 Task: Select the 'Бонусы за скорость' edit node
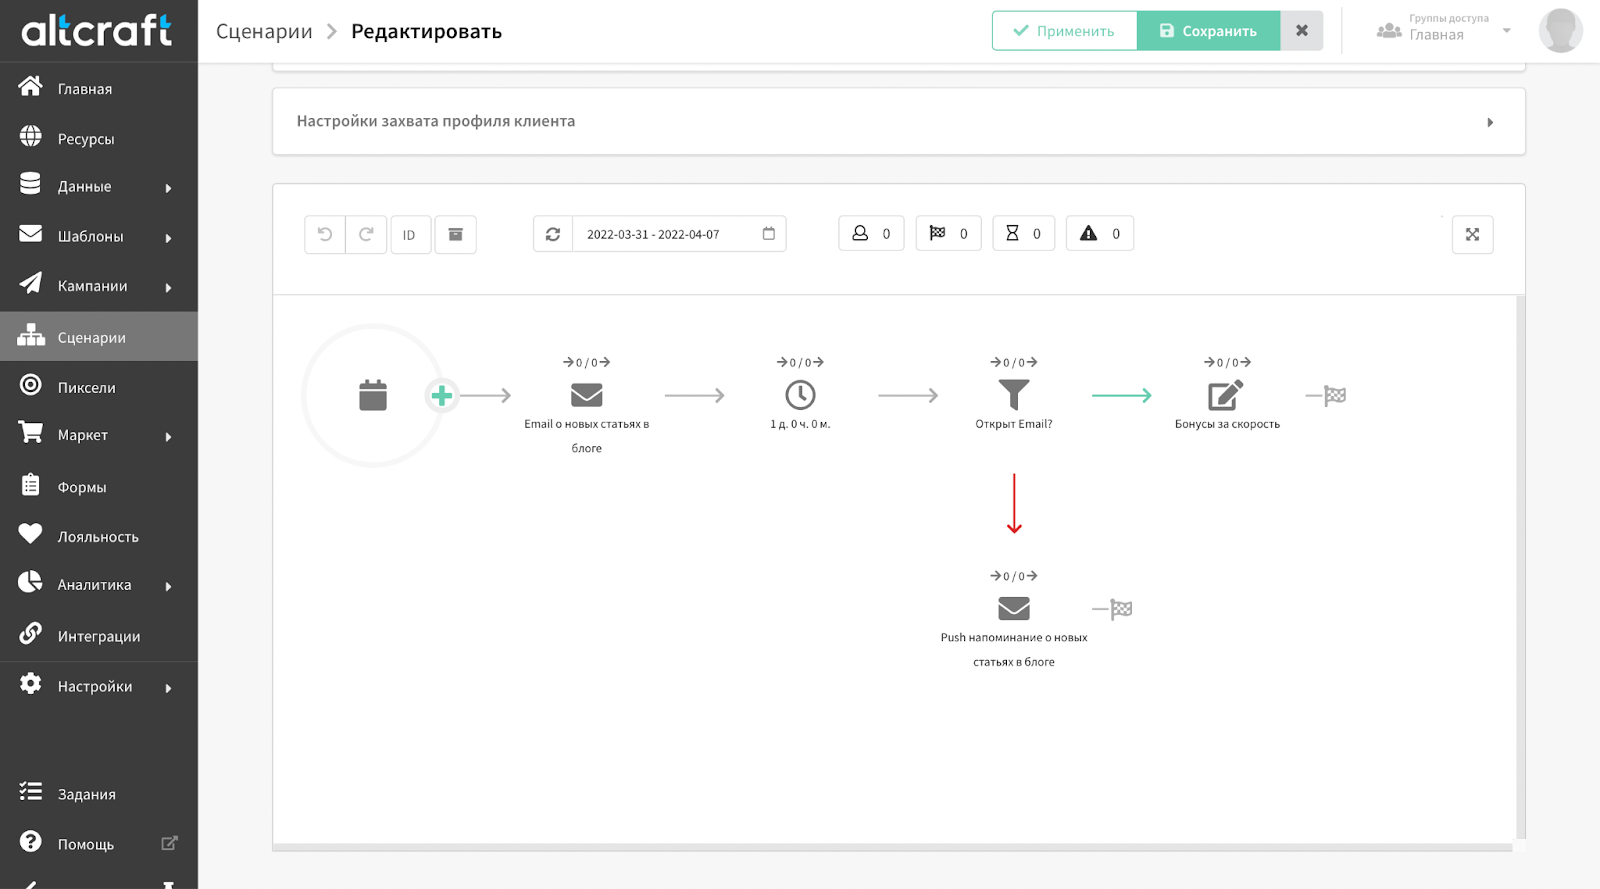(1226, 395)
